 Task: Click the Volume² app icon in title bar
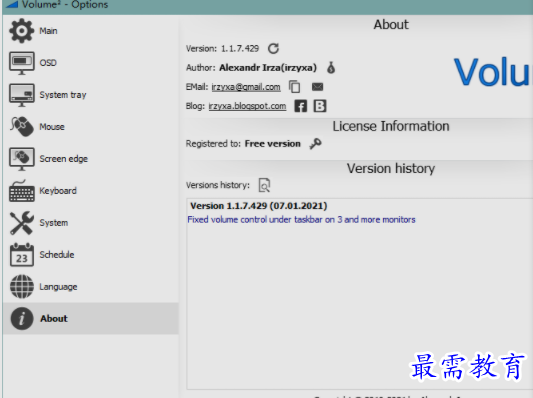[12, 4]
